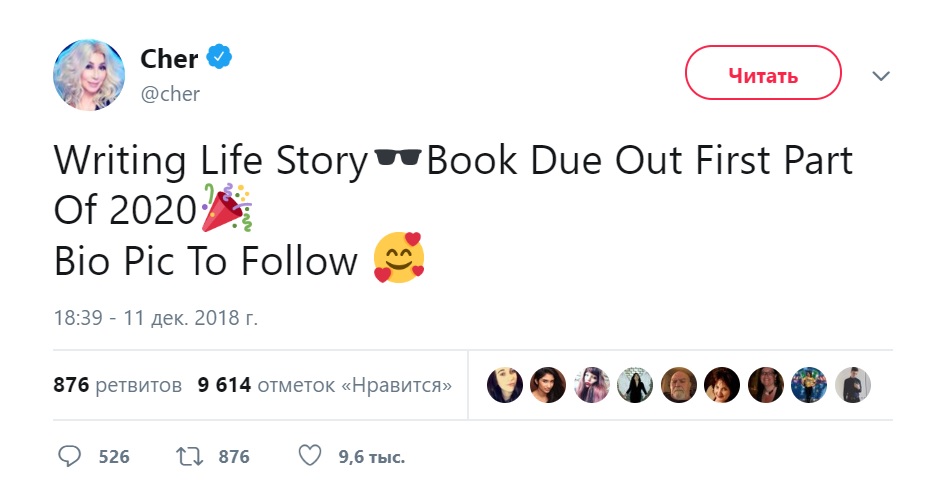Click the reply speech bubble icon

(69, 457)
